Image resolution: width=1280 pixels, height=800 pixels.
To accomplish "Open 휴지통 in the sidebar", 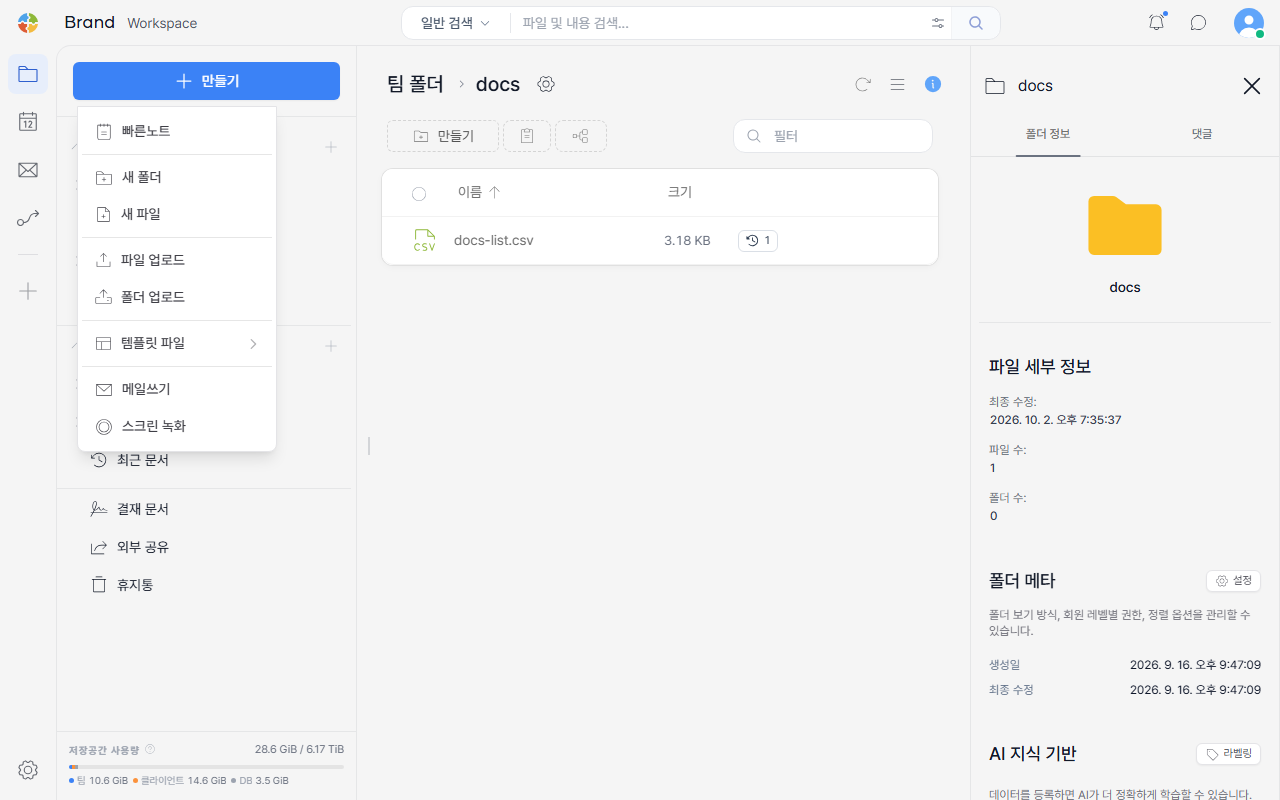I will pos(135,585).
